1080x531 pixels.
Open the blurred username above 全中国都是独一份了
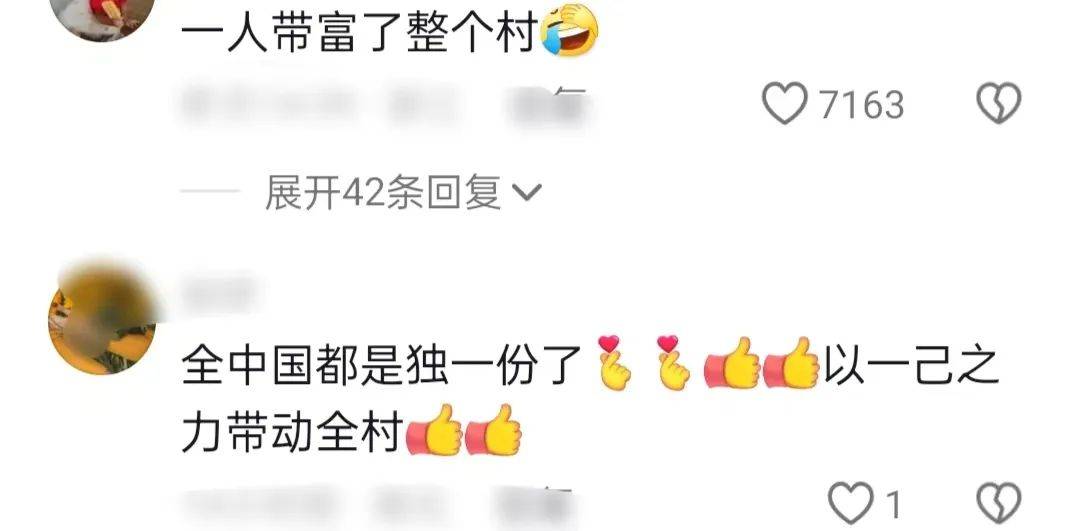219,293
